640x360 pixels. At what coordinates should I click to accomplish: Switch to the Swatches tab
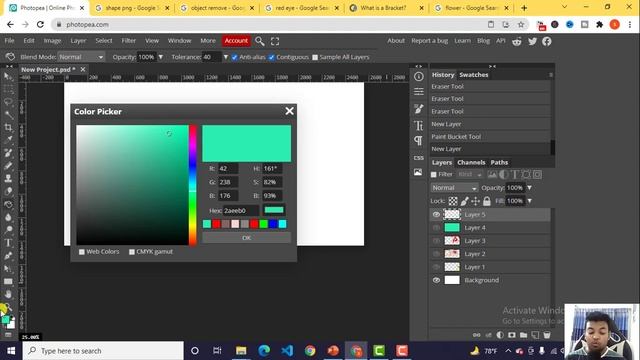[473, 75]
